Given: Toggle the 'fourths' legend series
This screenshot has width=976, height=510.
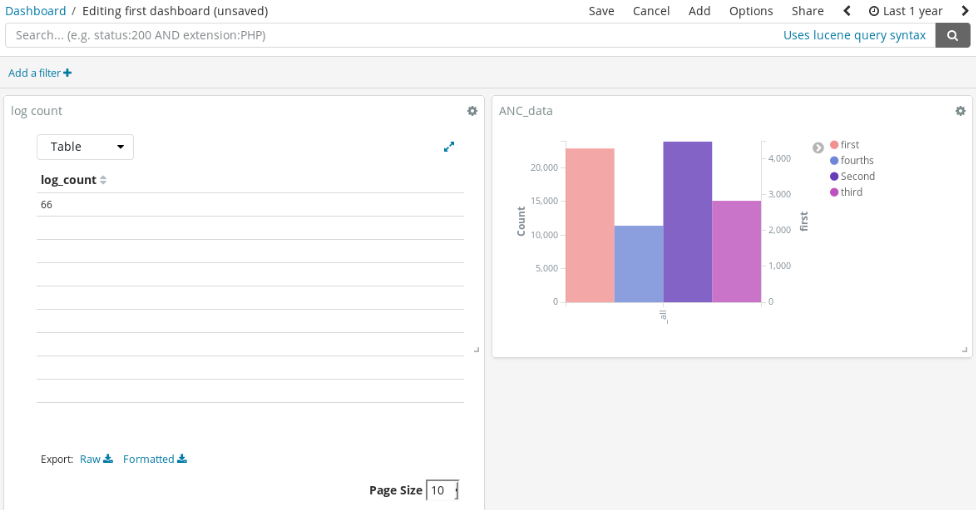Looking at the screenshot, I should tap(856, 160).
